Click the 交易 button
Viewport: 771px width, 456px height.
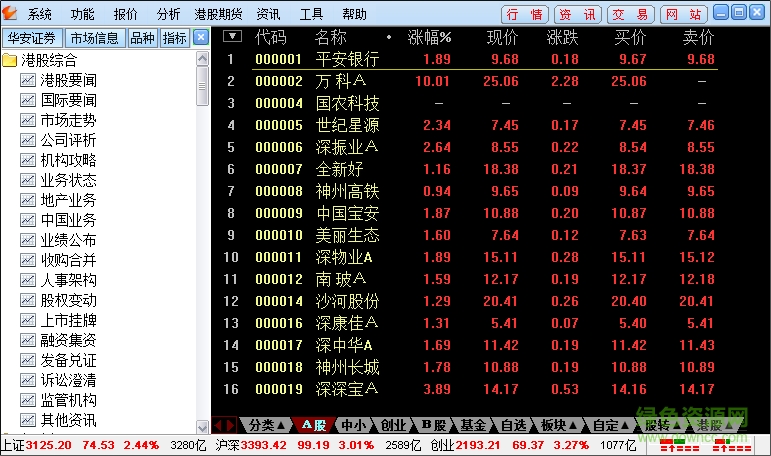(x=631, y=14)
